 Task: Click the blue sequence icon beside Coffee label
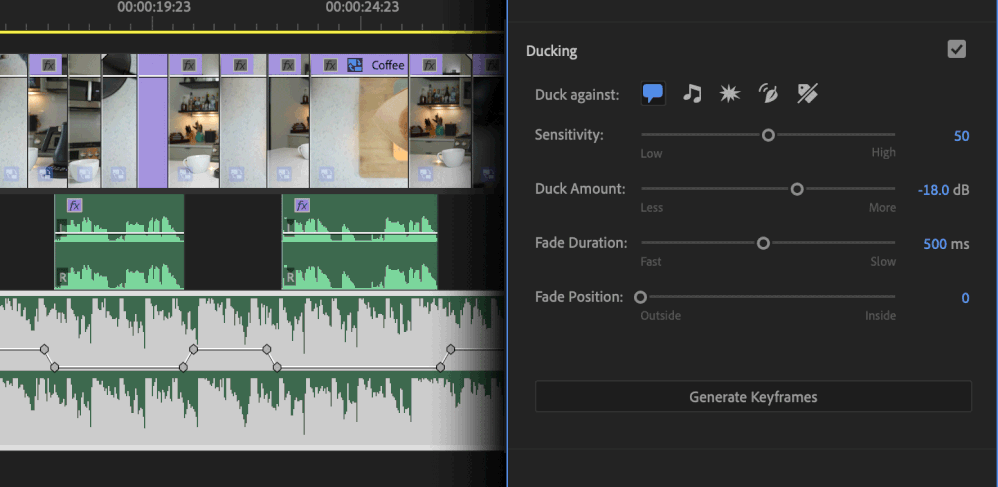tap(354, 65)
